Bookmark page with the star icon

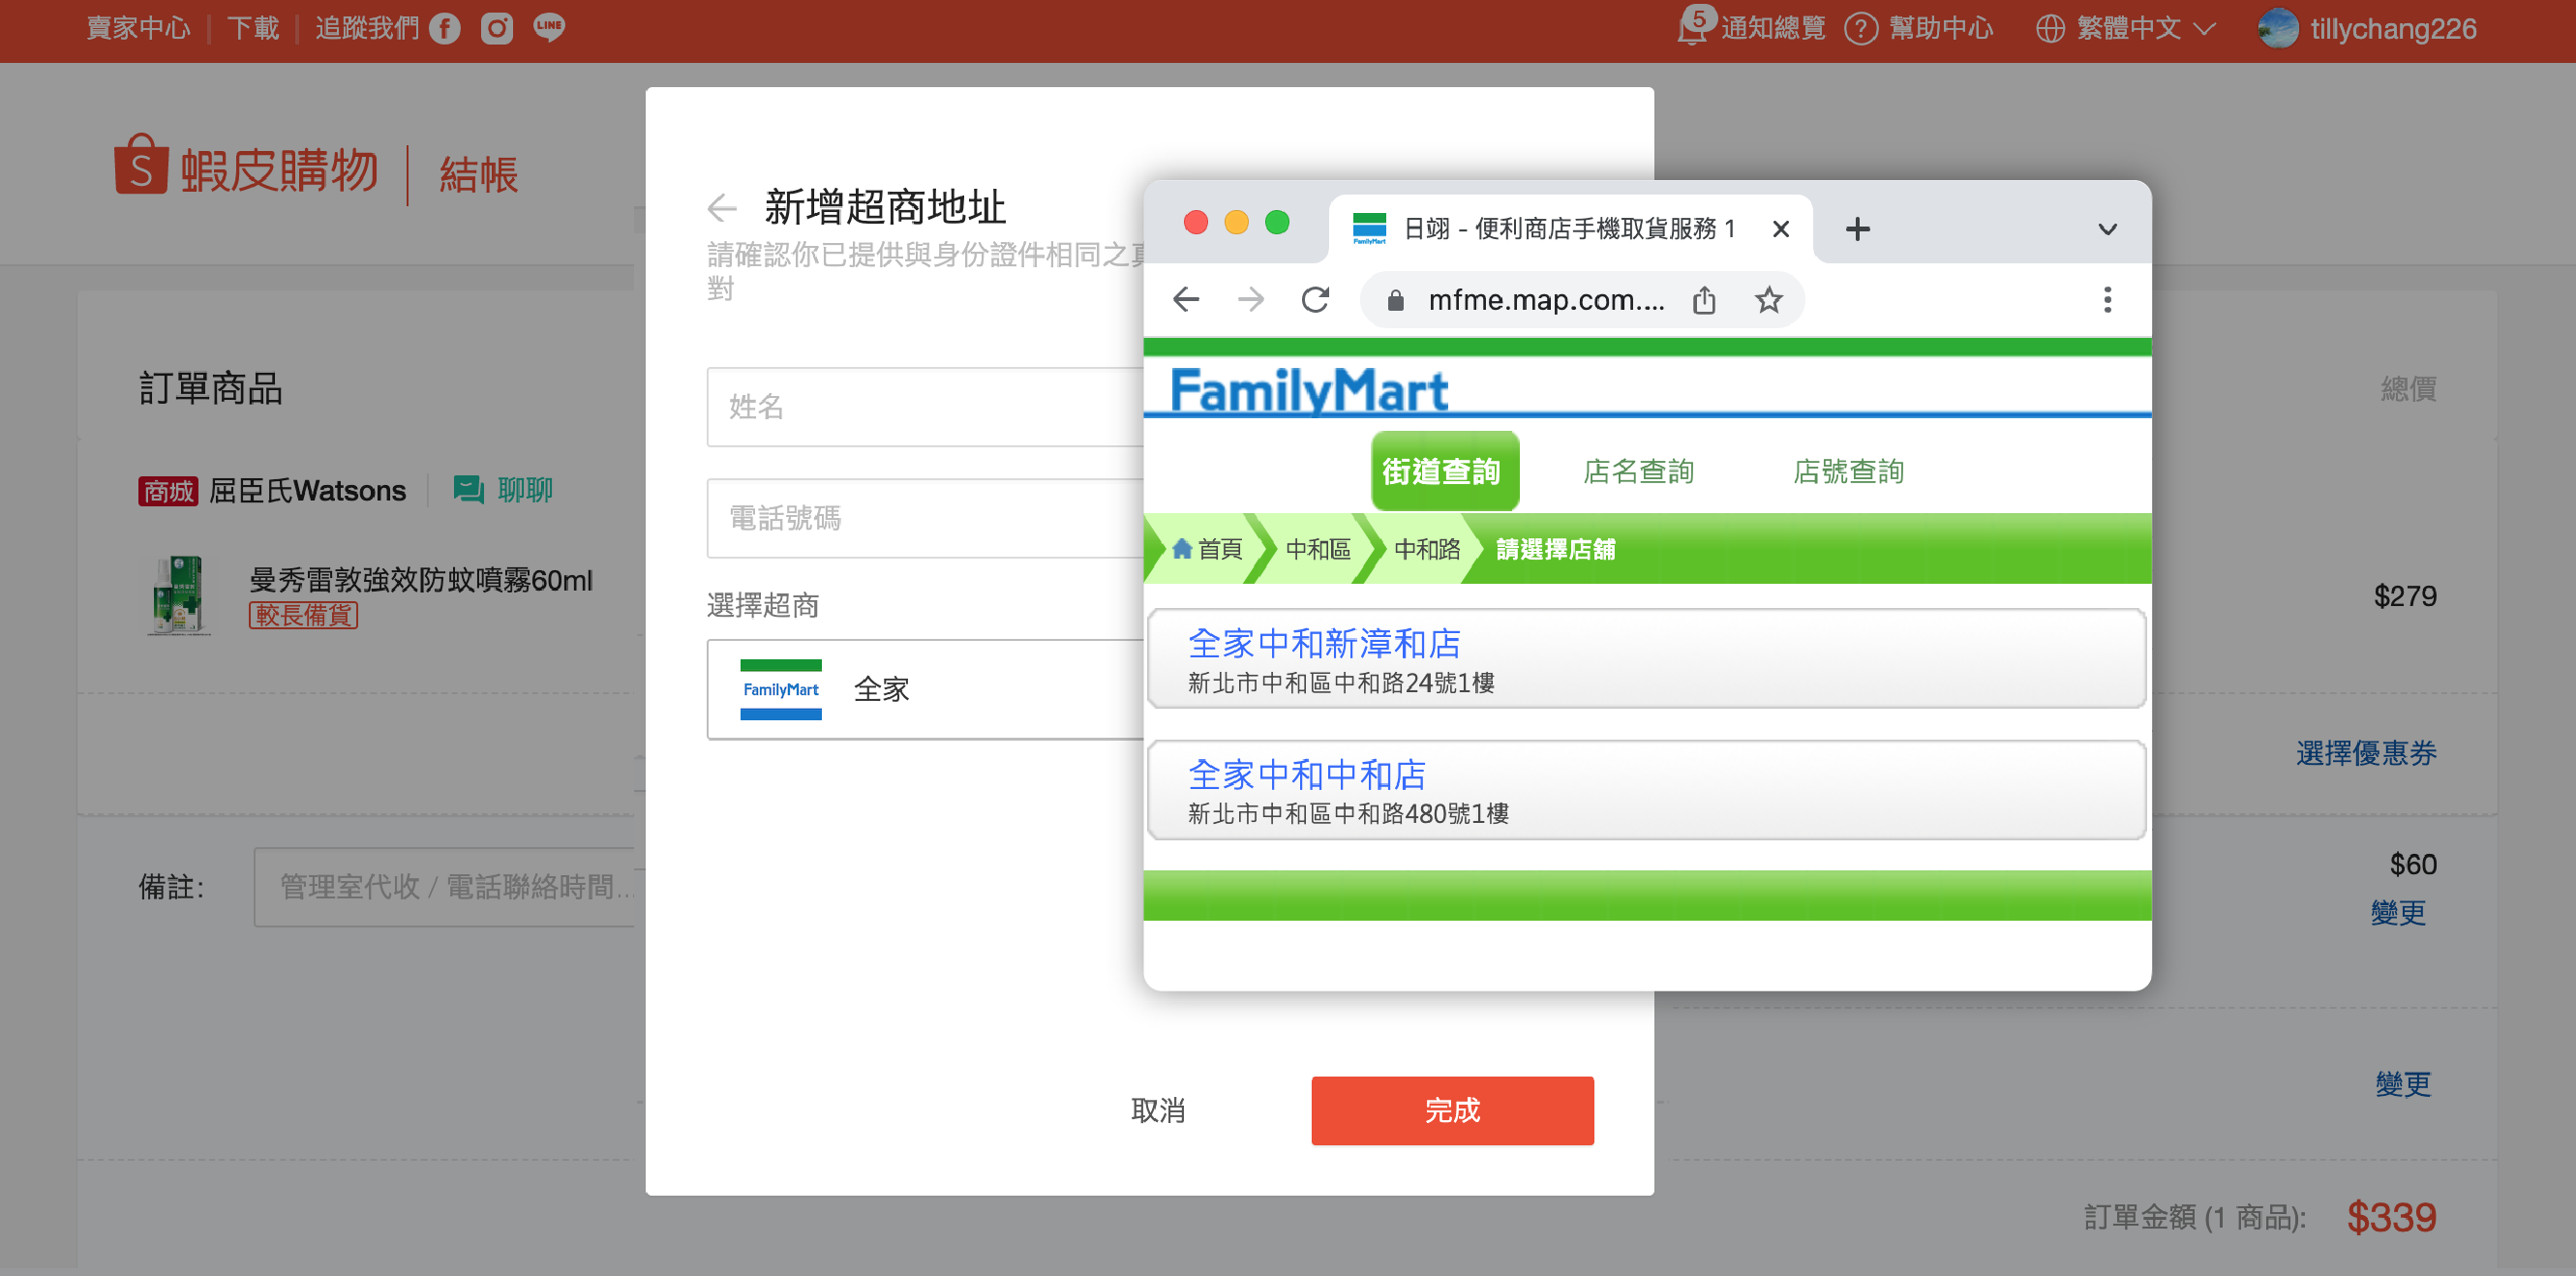1768,299
